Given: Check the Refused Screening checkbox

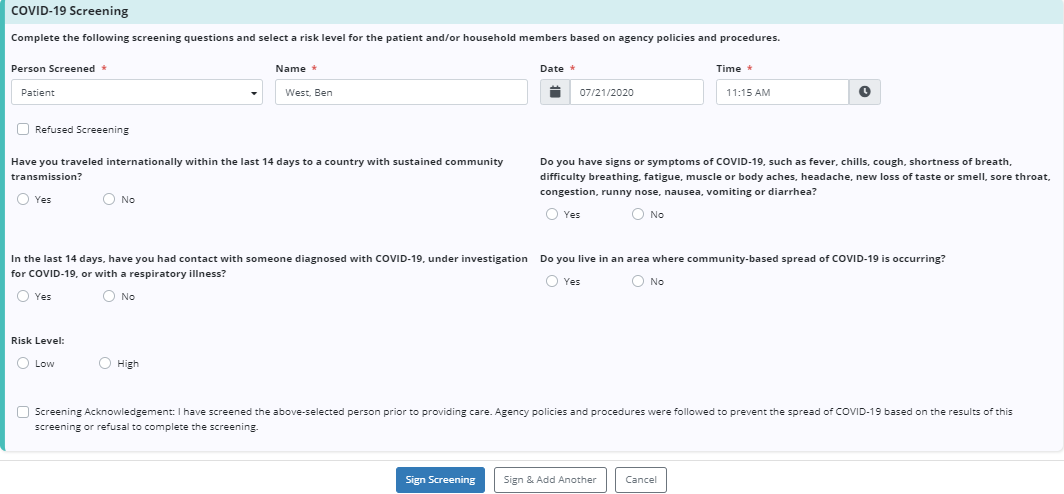Looking at the screenshot, I should point(23,129).
